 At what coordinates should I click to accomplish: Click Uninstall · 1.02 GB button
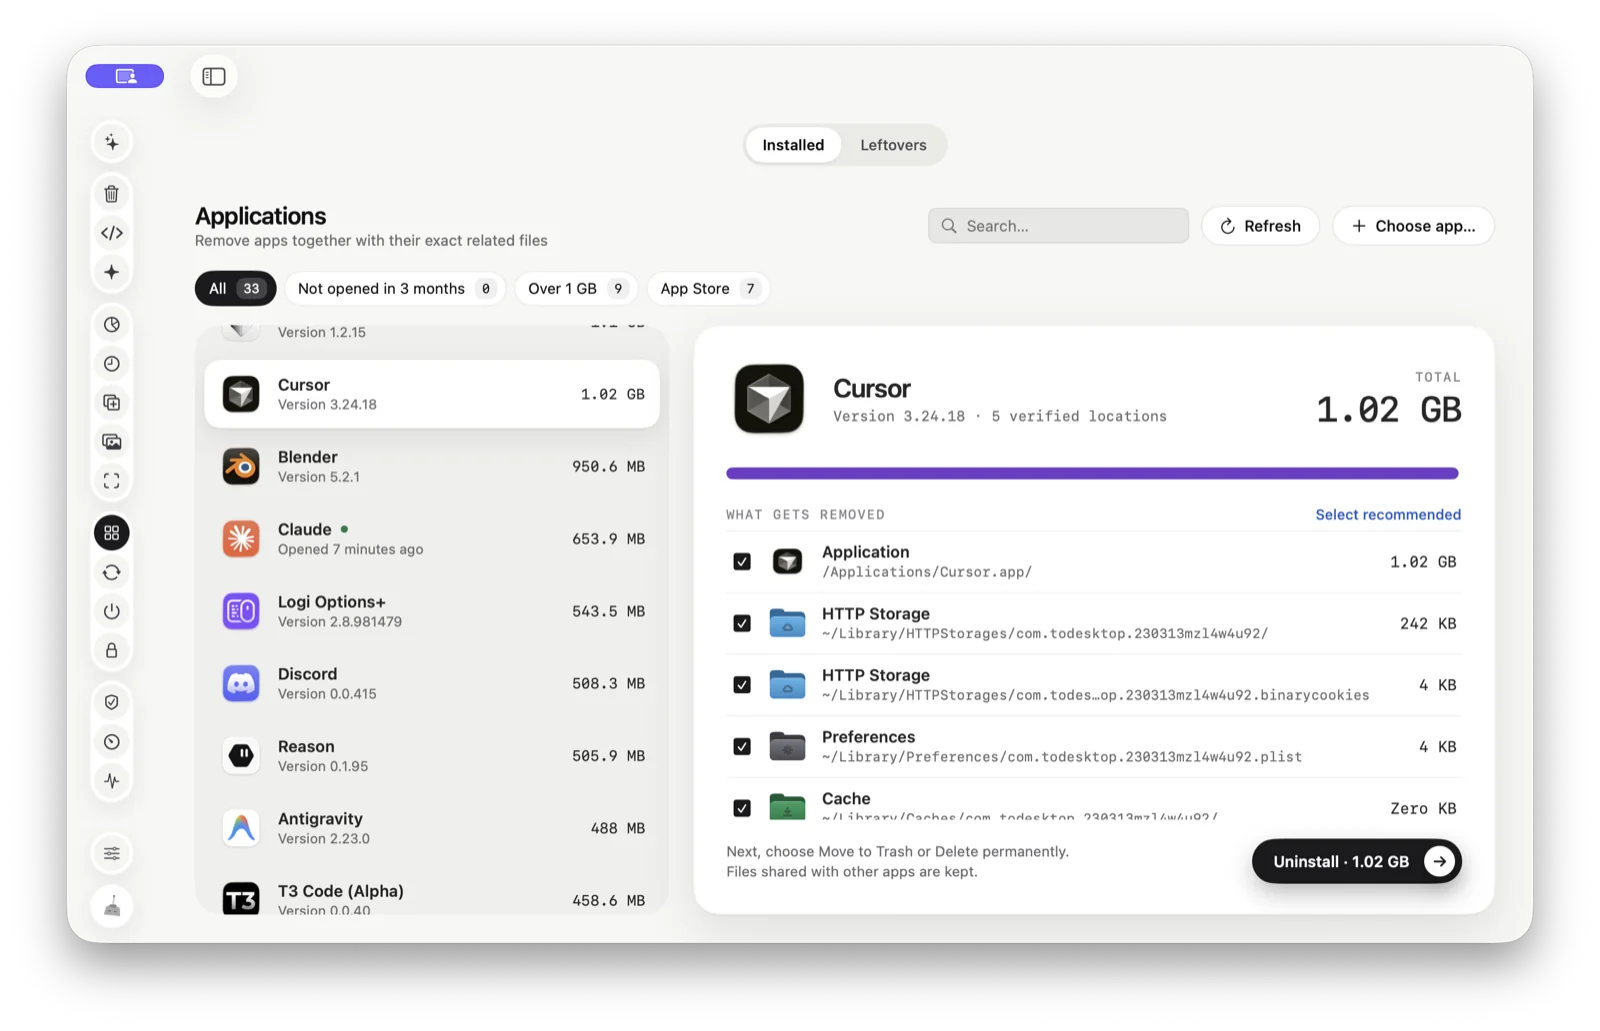[1356, 862]
